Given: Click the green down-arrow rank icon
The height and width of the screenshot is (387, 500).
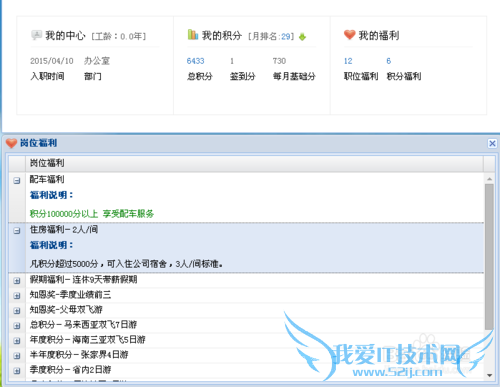Looking at the screenshot, I should click(x=302, y=37).
